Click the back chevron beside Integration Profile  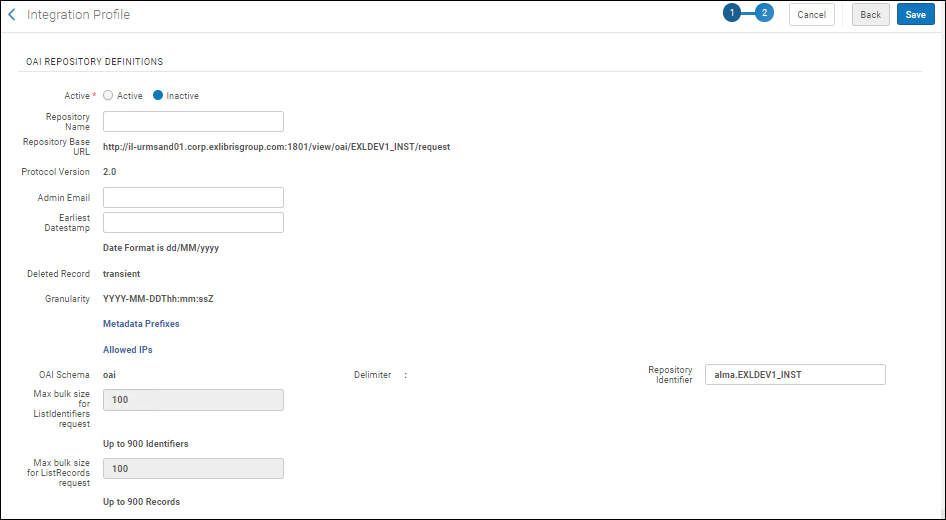click(12, 15)
